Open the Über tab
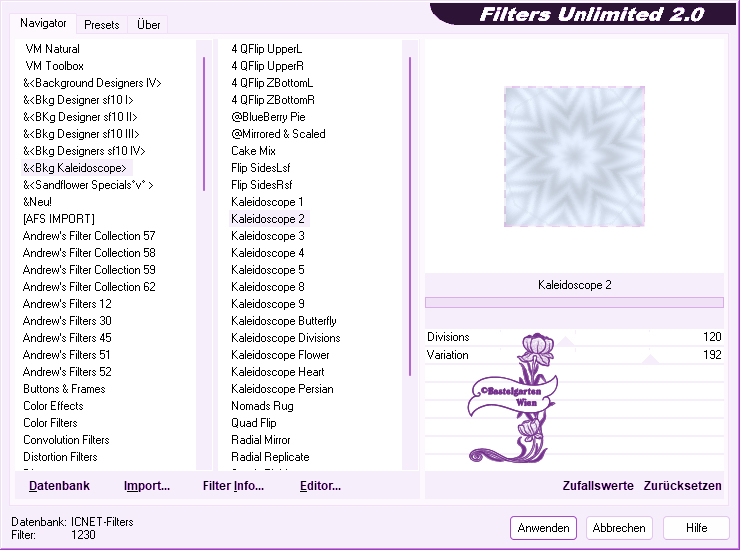This screenshot has width=740, height=550. (x=148, y=25)
